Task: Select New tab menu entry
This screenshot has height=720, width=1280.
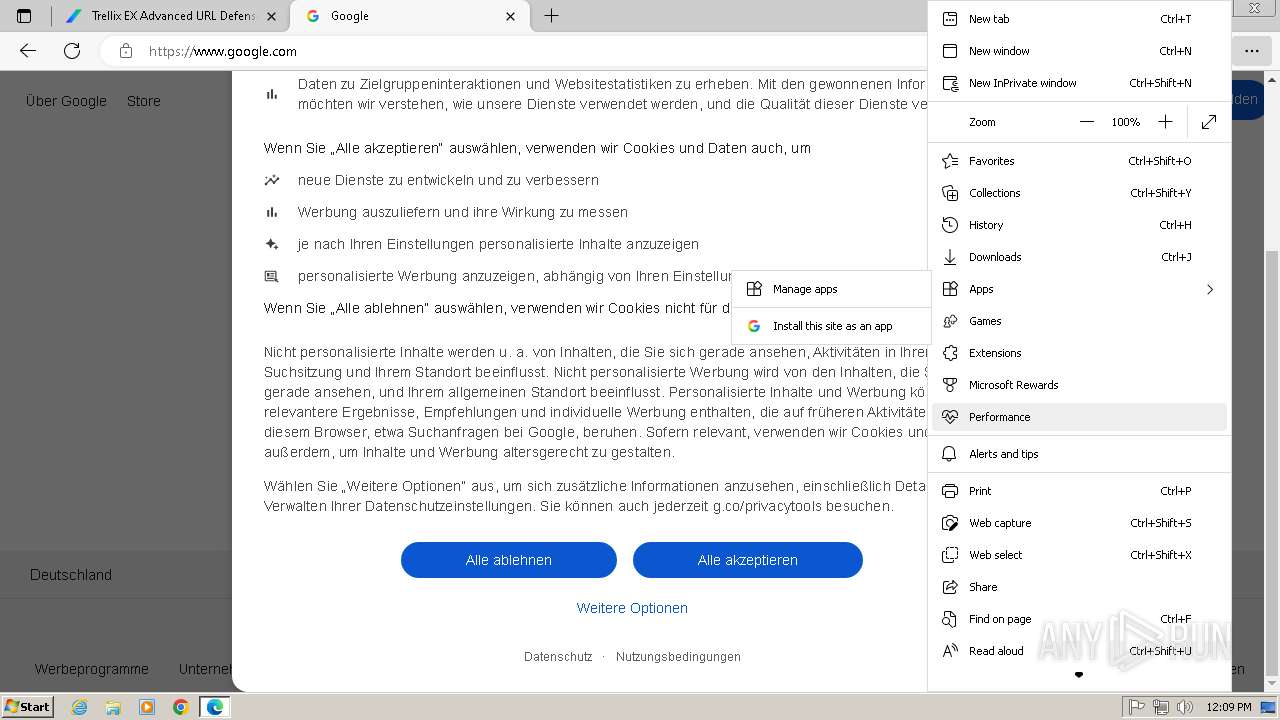Action: (1079, 19)
